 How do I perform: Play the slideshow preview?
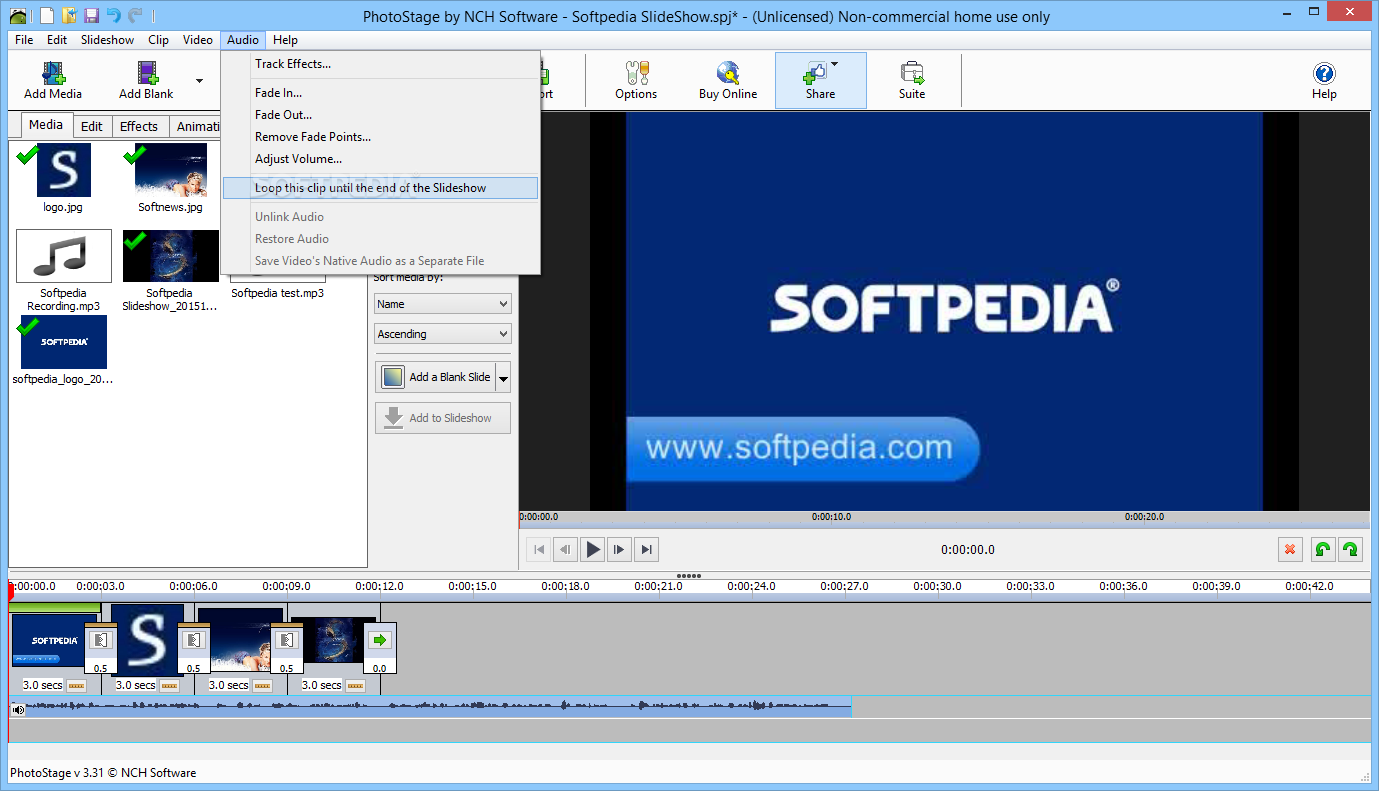click(x=593, y=549)
